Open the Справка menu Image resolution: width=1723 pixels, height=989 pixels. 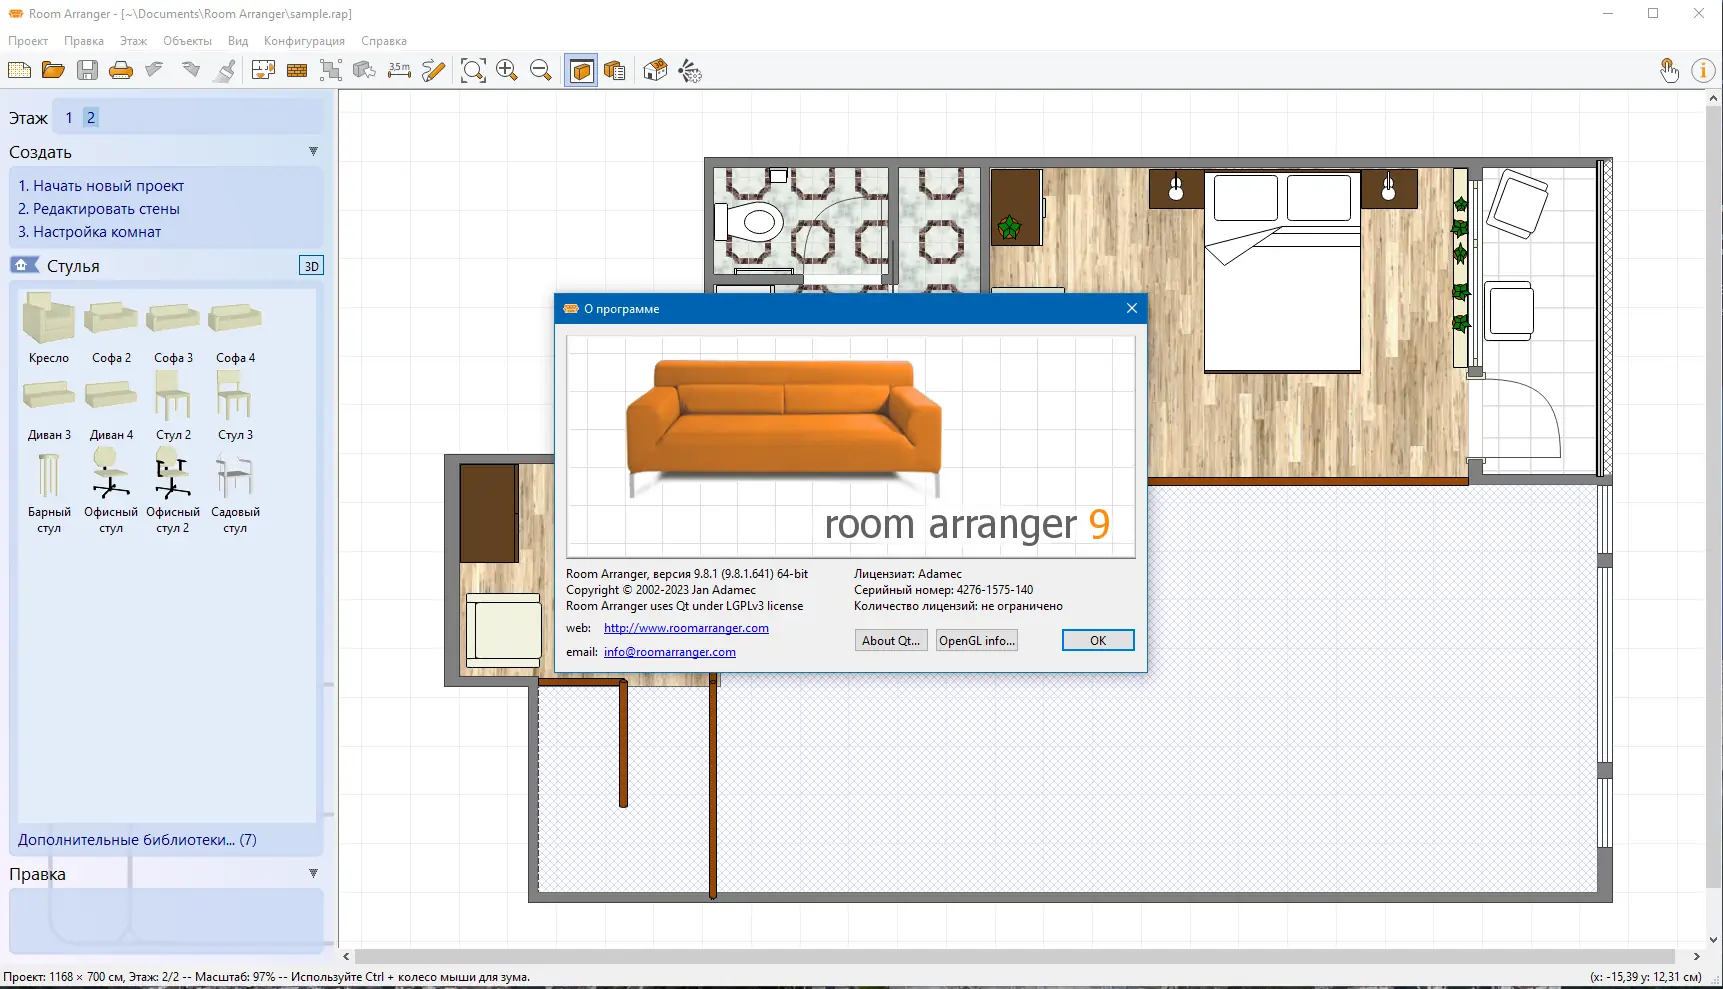384,41
